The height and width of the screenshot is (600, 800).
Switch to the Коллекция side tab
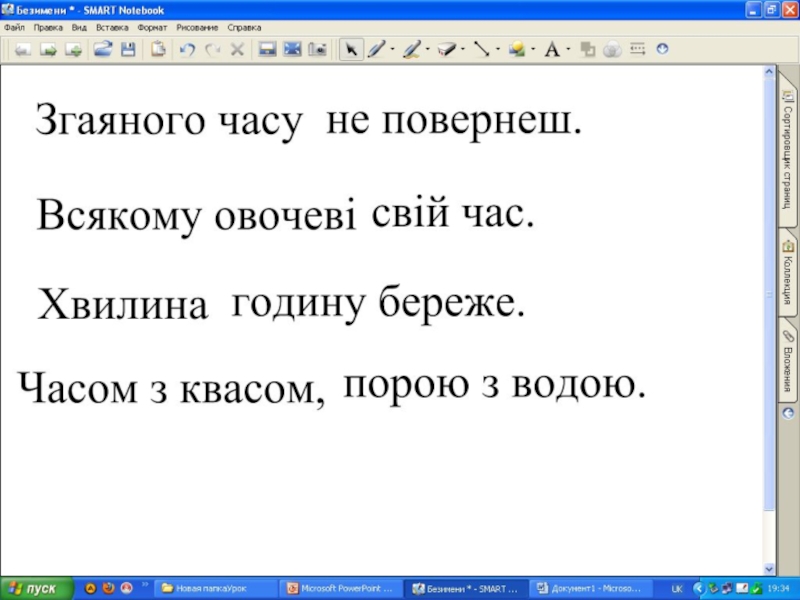788,273
